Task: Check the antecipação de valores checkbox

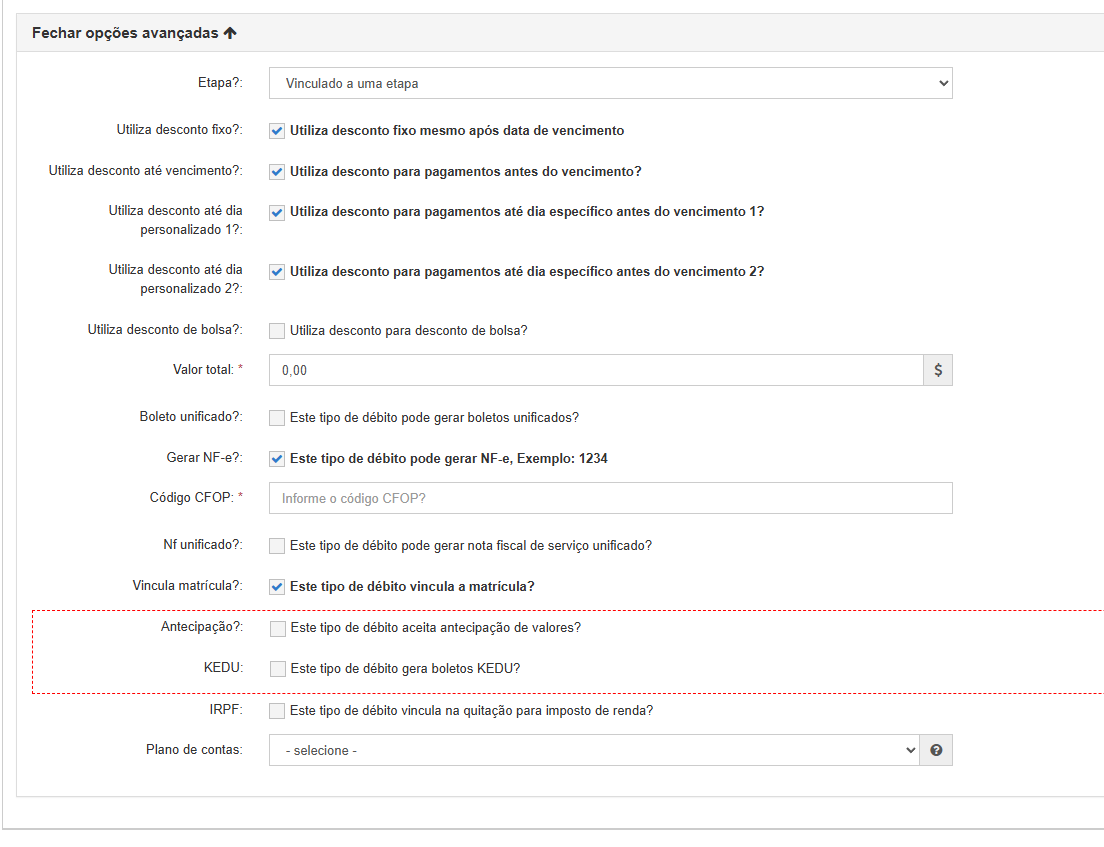Action: 277,628
